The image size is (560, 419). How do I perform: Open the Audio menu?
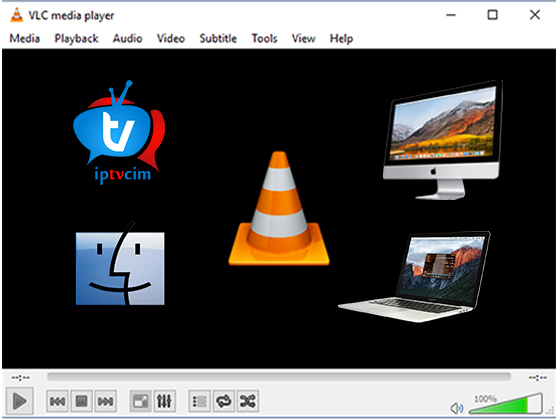point(128,38)
